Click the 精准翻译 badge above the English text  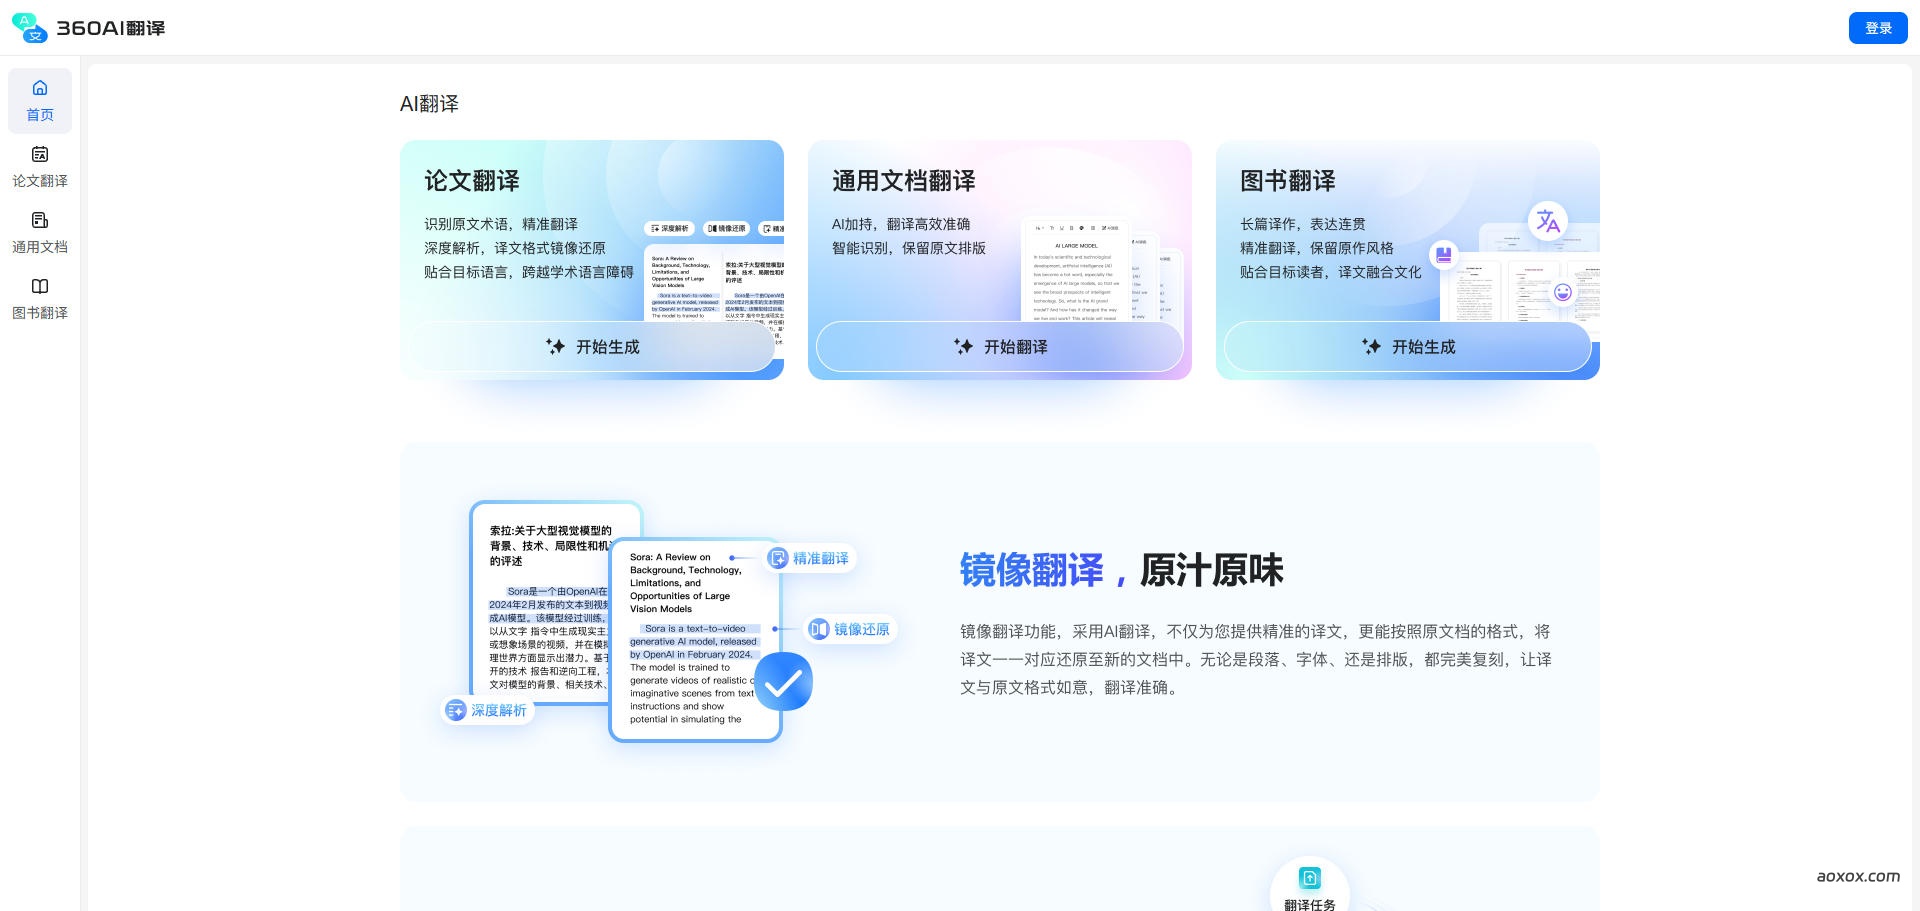tap(810, 558)
